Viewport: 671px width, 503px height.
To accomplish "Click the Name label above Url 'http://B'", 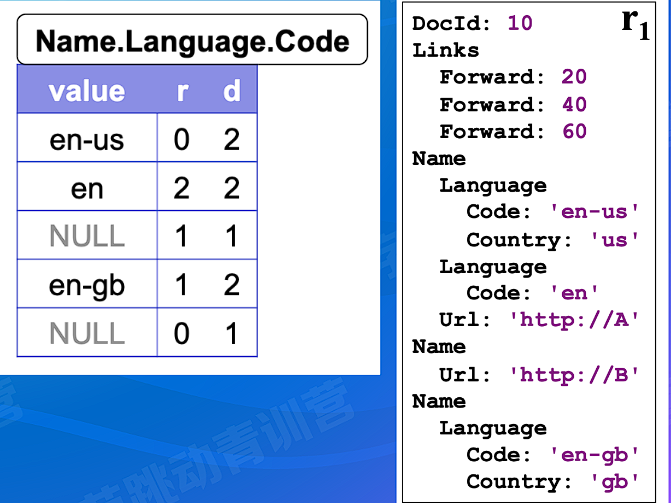I will (x=439, y=347).
